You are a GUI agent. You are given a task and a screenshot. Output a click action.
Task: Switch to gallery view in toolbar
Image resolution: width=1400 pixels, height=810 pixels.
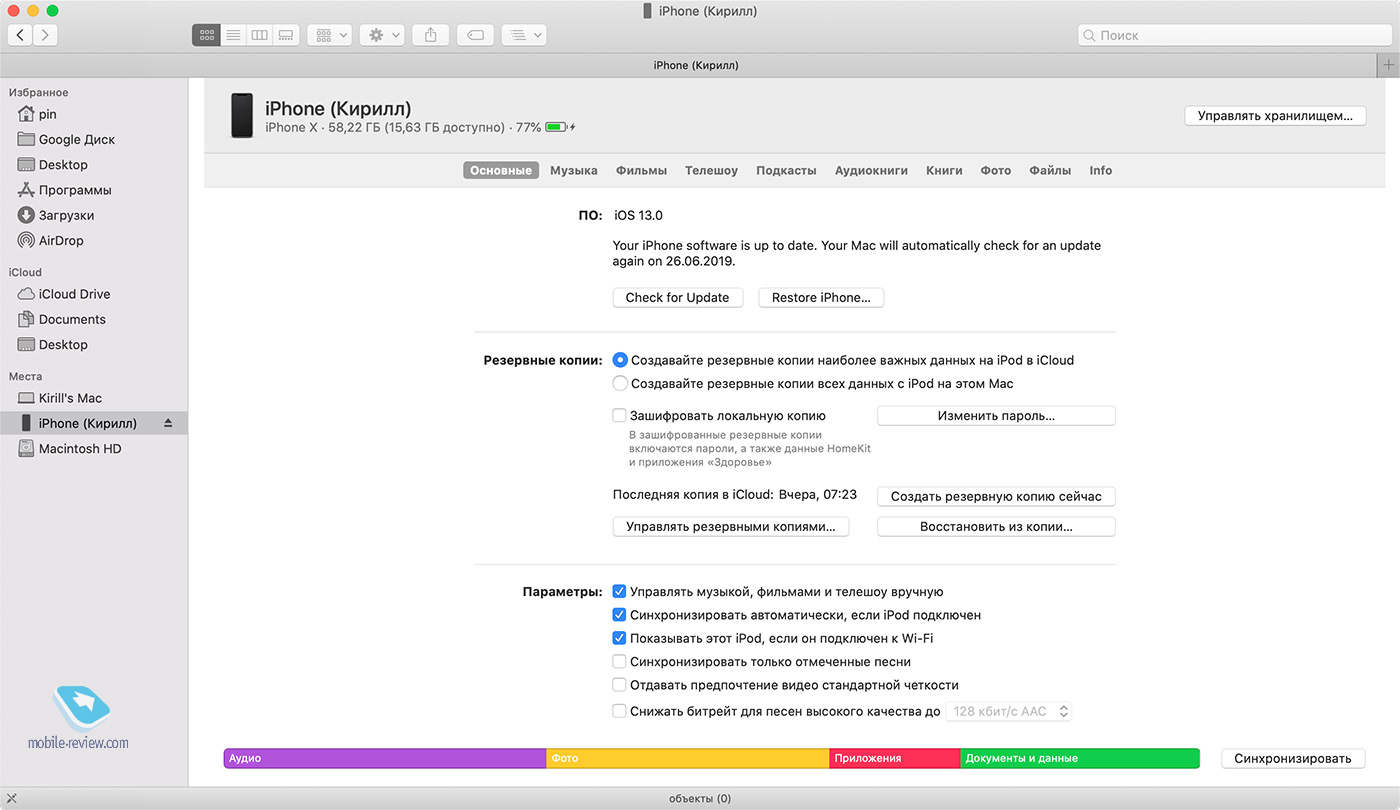point(286,35)
